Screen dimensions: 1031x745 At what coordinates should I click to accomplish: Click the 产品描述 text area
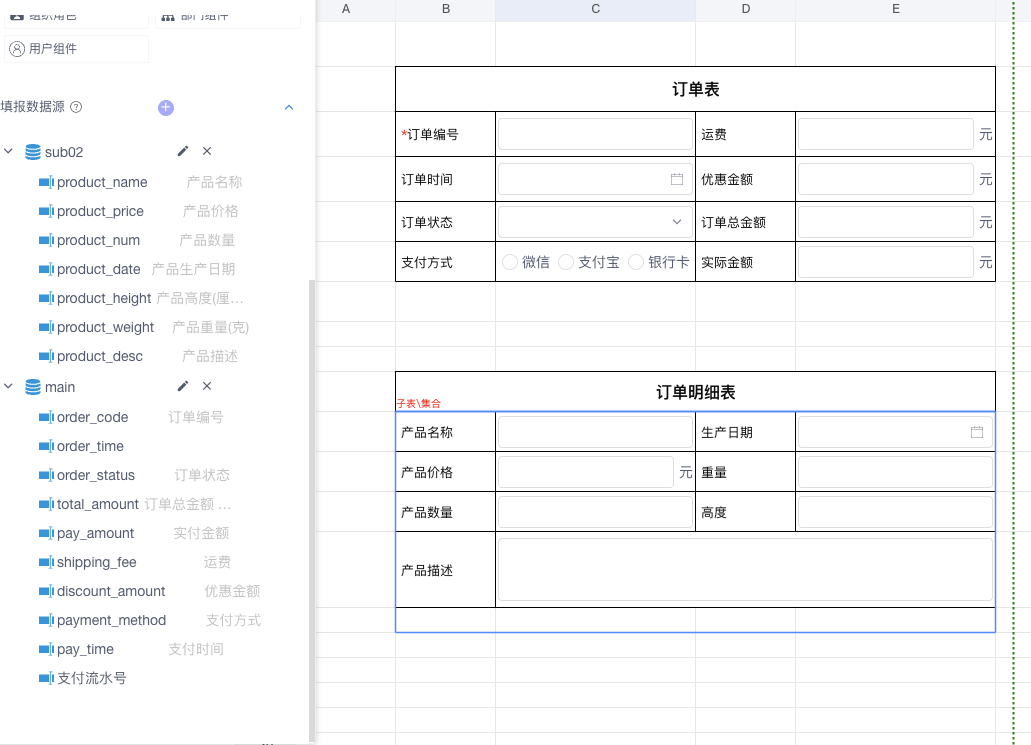coord(745,570)
